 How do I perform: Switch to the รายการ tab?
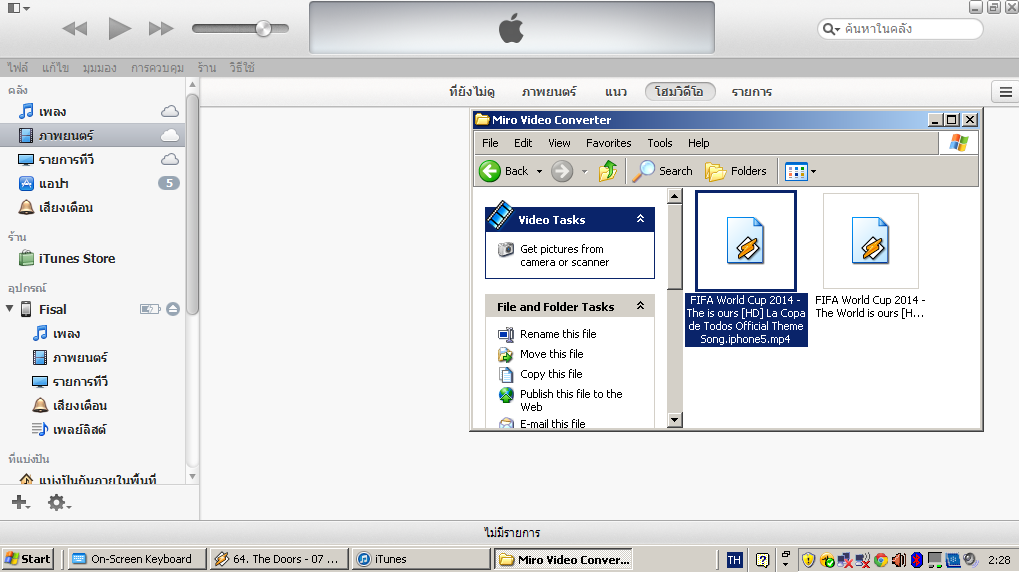tap(752, 92)
